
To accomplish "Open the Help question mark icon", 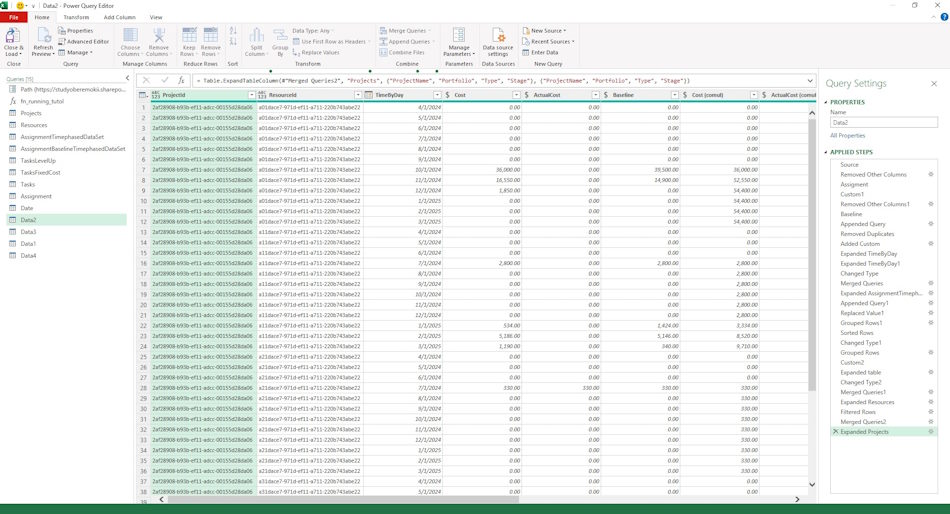I will tap(944, 17).
